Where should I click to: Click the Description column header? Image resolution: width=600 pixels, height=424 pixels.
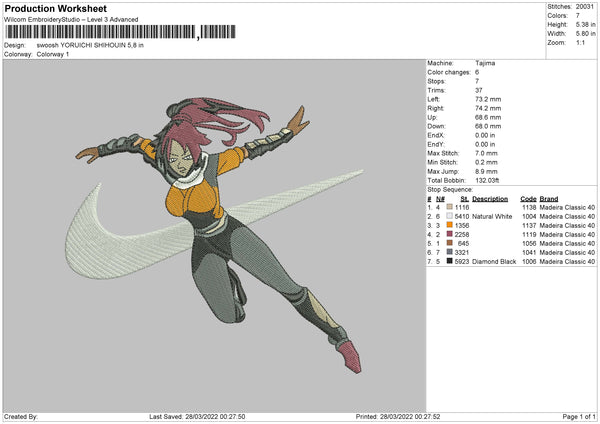pos(488,198)
